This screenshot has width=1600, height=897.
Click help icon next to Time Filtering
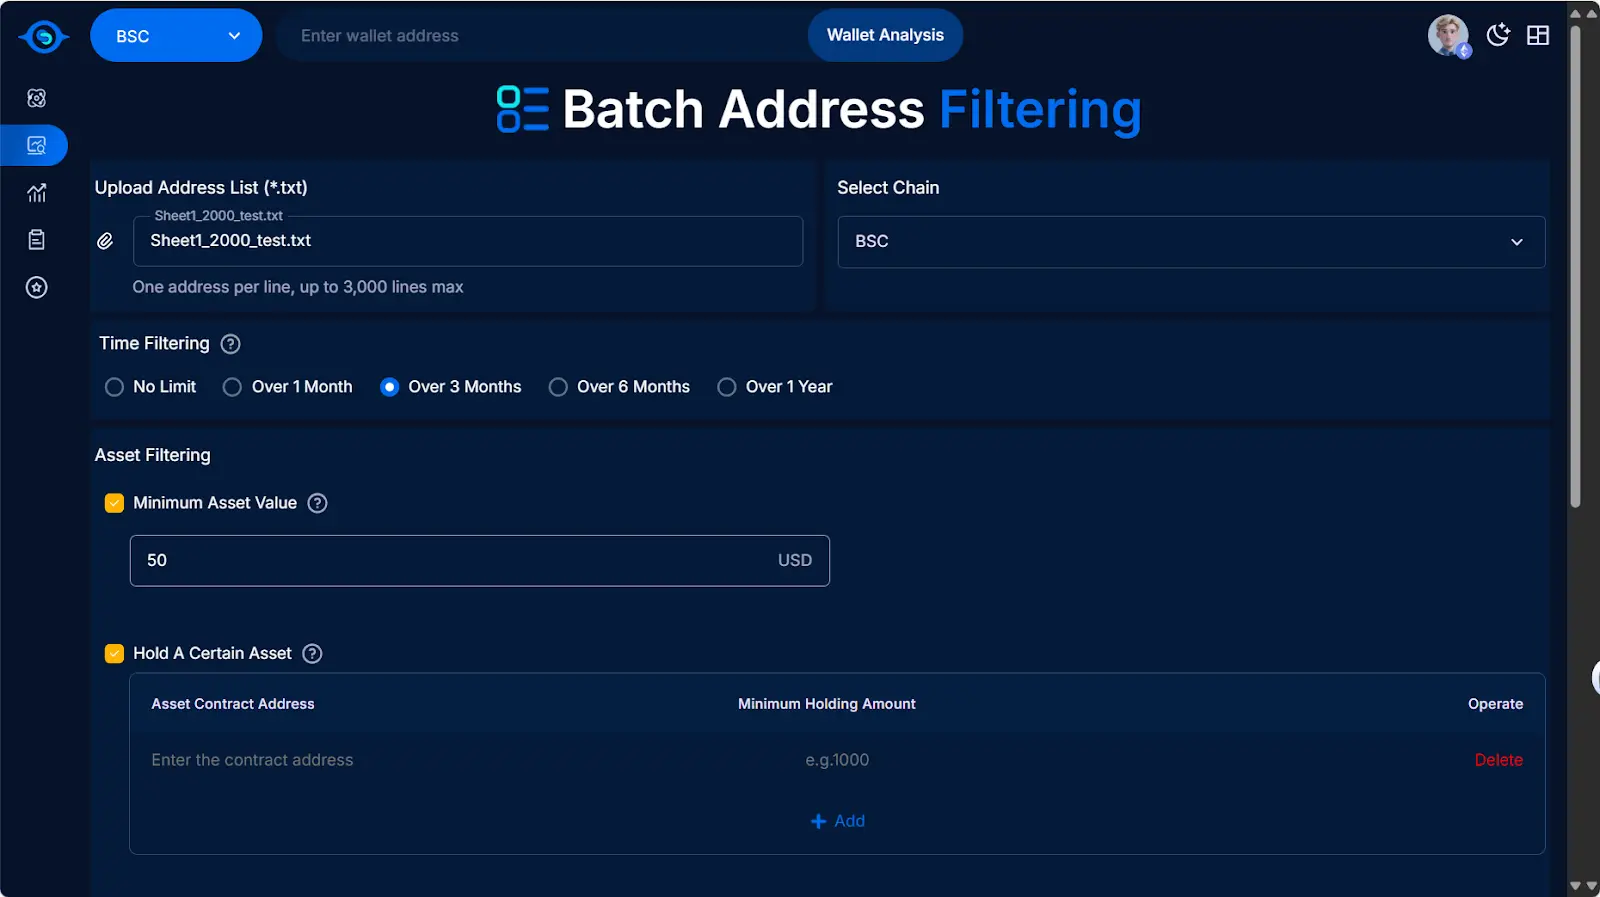coord(230,344)
